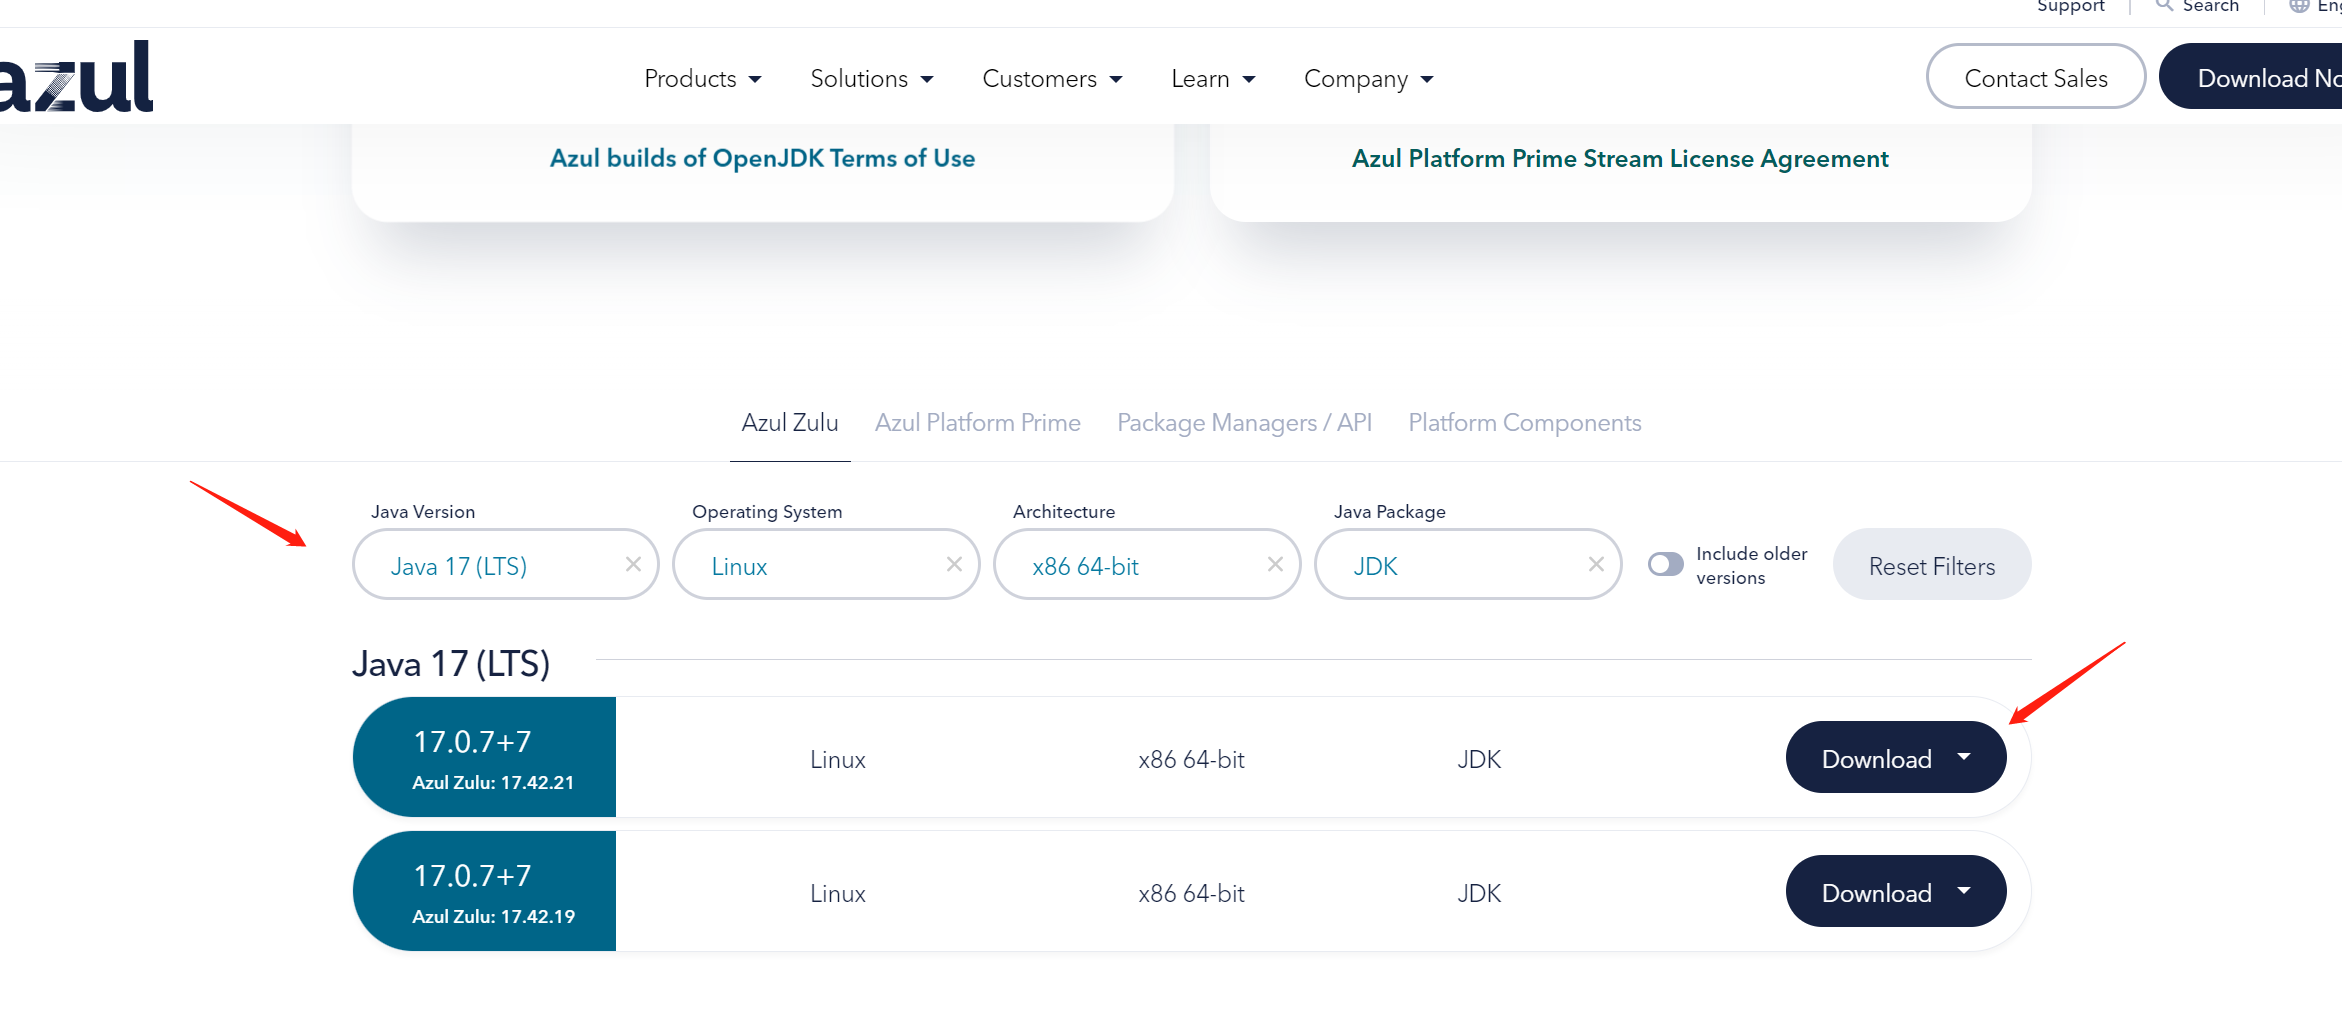The width and height of the screenshot is (2342, 1027).
Task: Open the Package Managers / API tab
Action: (x=1244, y=423)
